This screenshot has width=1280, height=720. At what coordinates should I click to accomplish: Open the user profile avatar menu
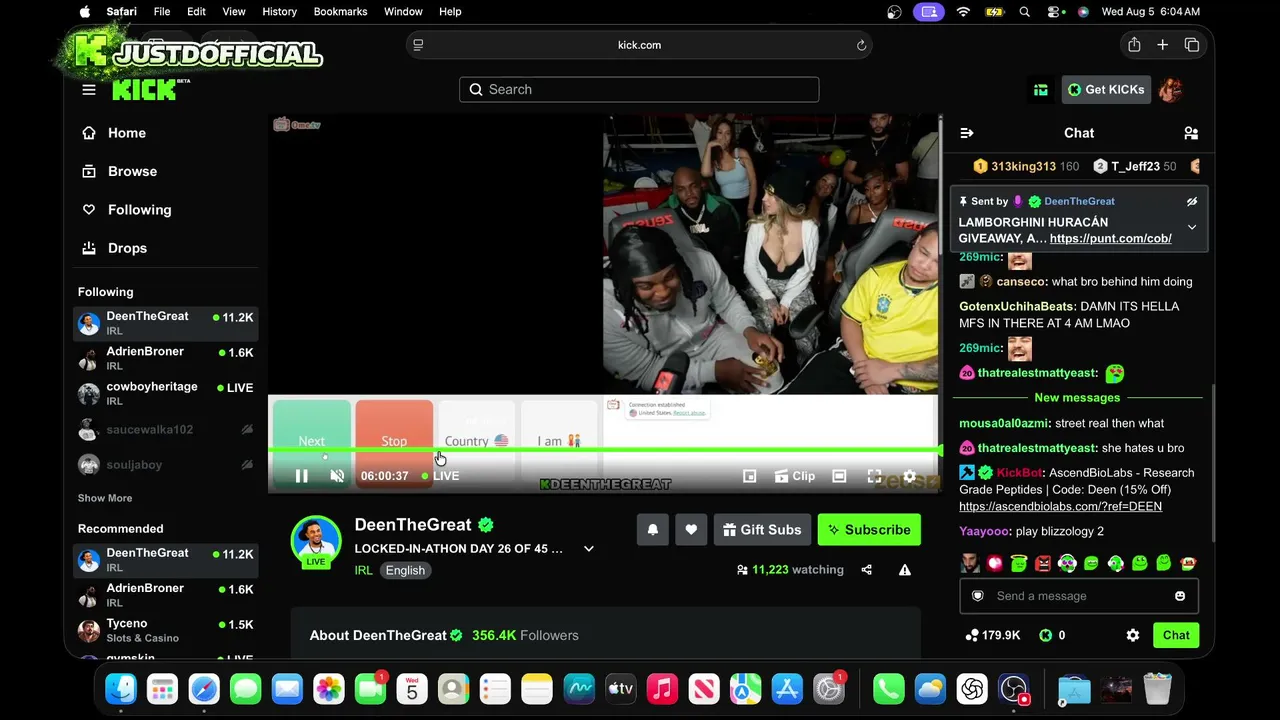pyautogui.click(x=1171, y=90)
